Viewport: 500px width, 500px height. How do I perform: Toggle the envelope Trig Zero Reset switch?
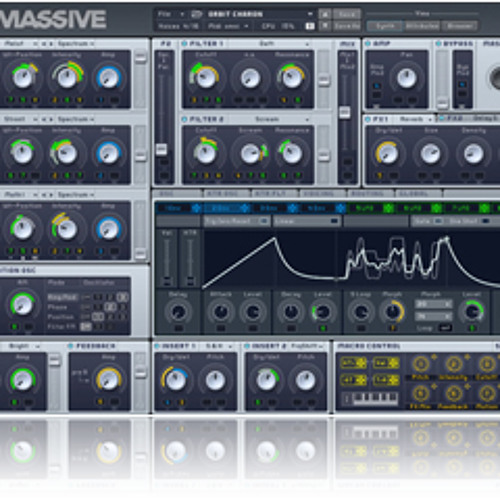(265, 221)
